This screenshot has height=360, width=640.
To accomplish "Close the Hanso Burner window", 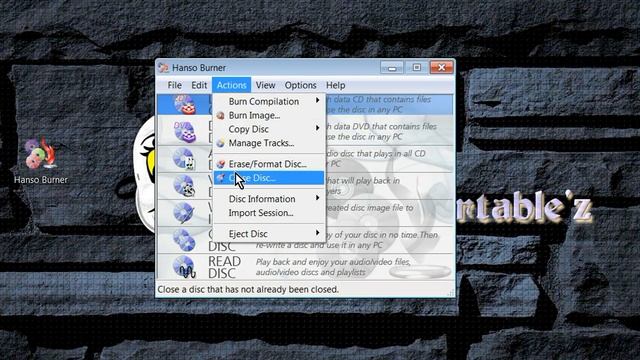I will point(441,67).
